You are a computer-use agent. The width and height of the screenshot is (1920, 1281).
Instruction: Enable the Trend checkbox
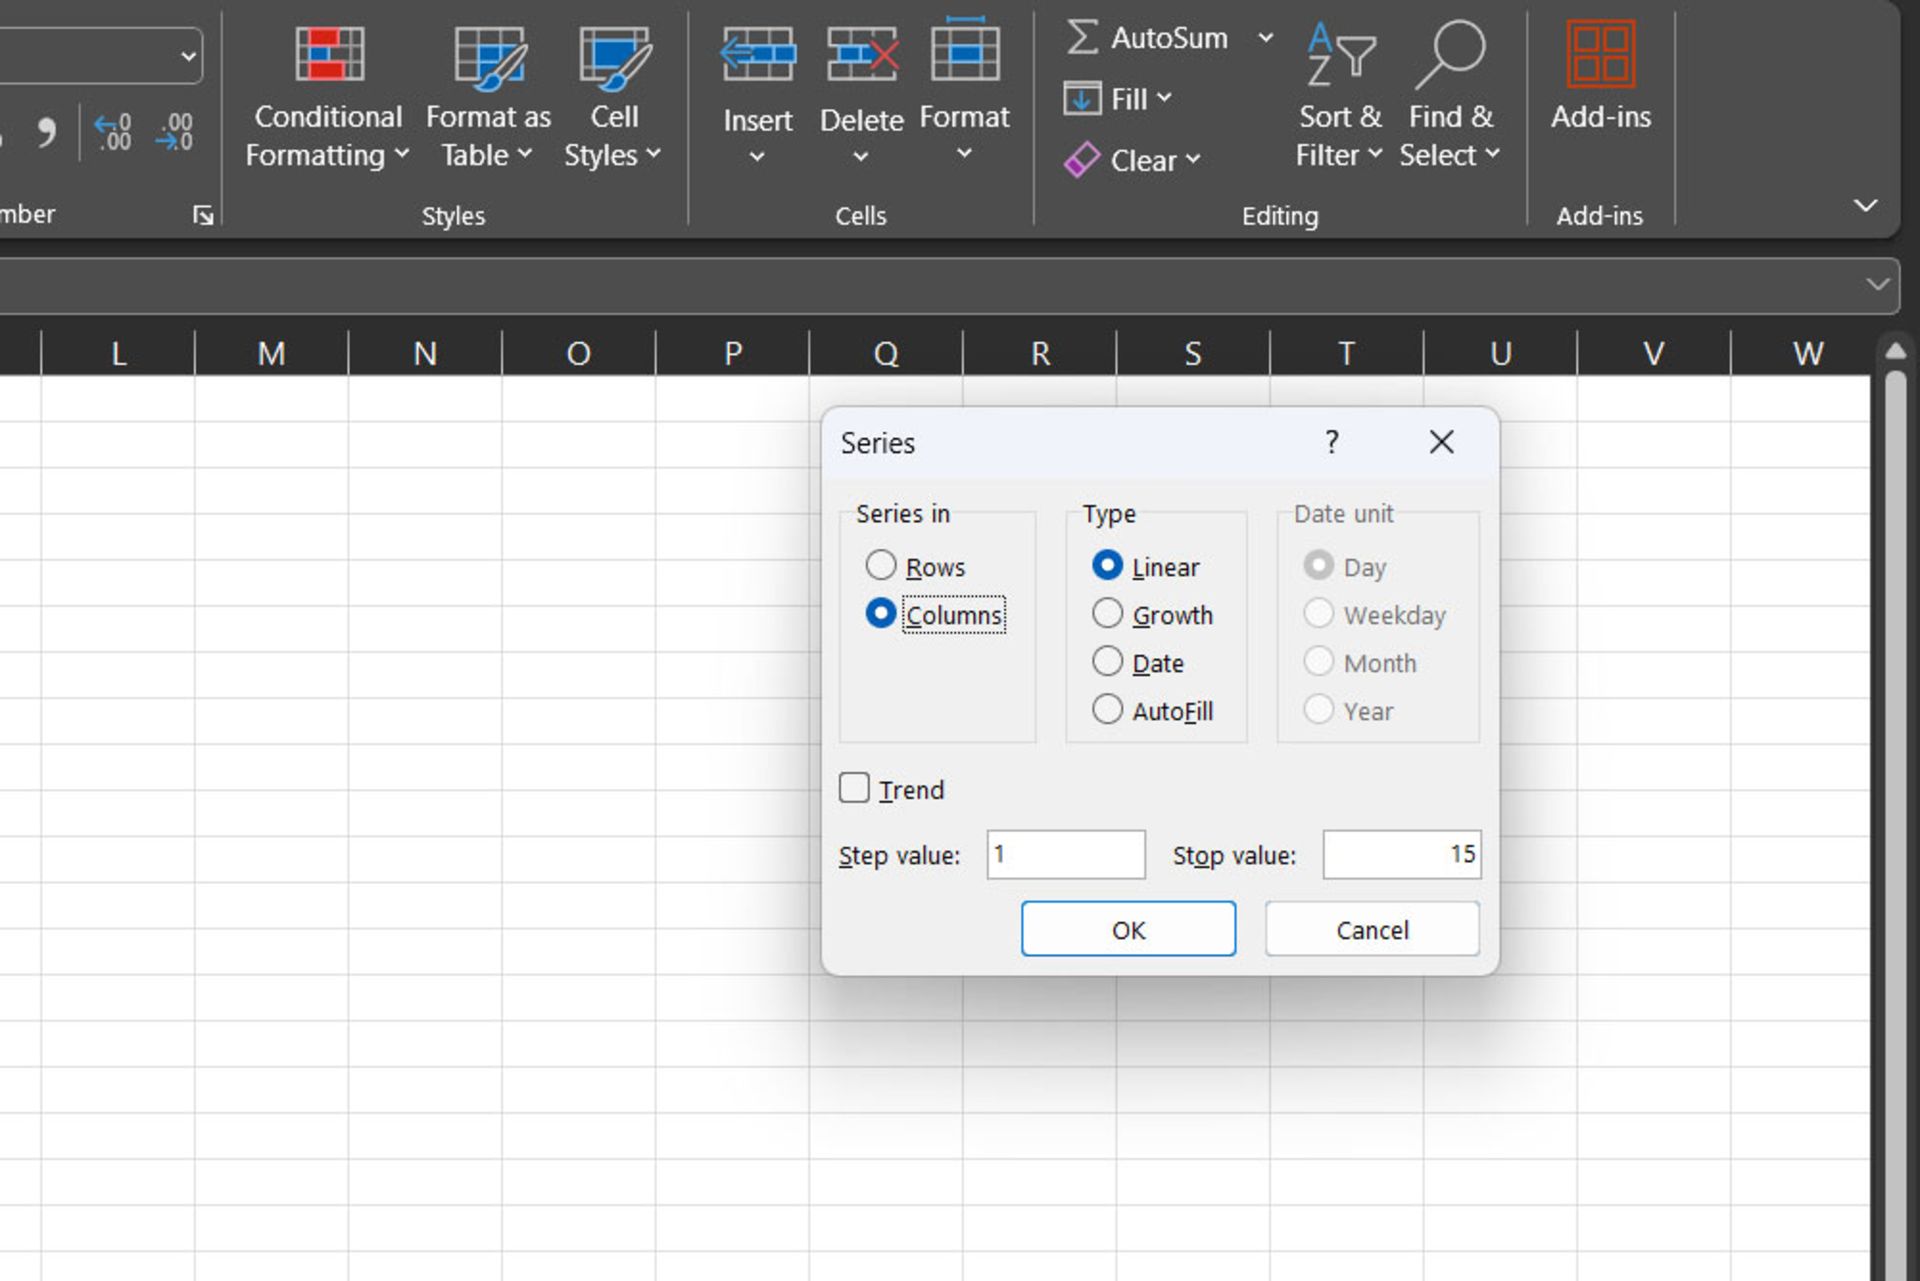tap(855, 789)
